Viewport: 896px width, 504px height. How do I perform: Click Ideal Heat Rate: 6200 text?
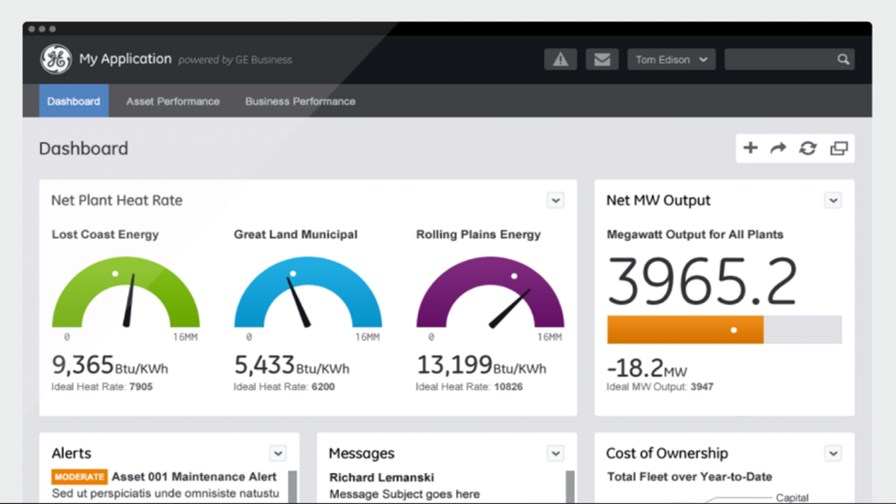tap(284, 387)
